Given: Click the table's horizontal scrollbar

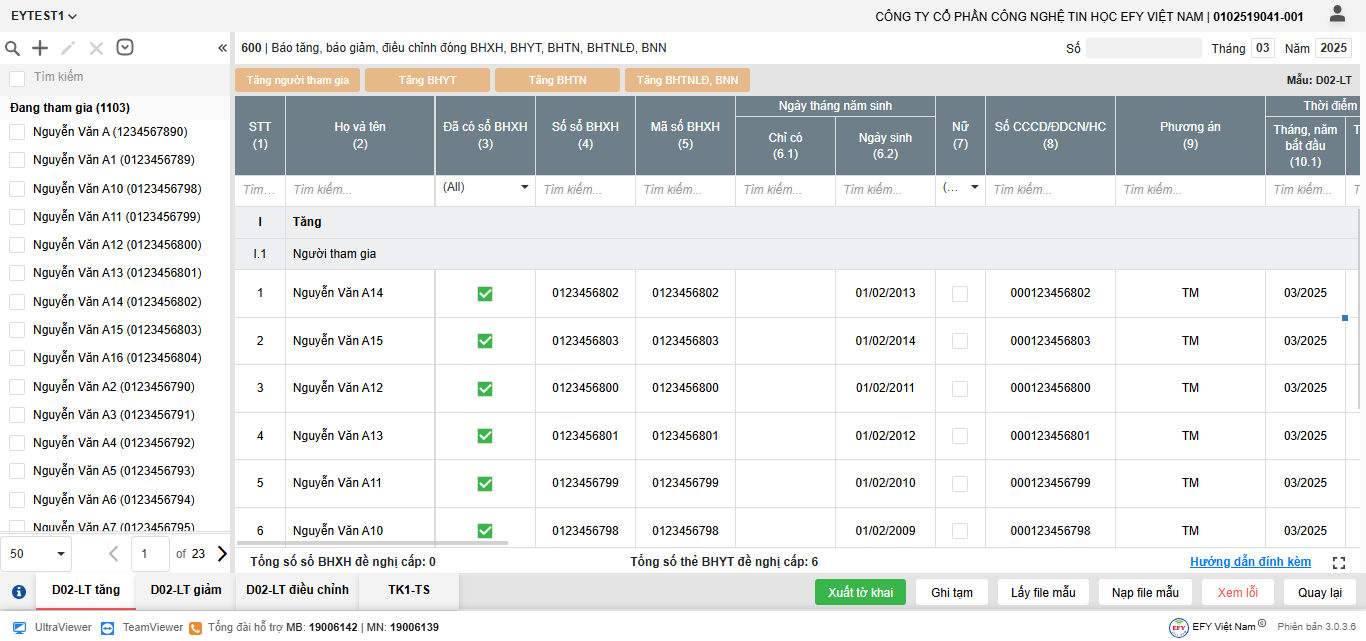Looking at the screenshot, I should coord(373,543).
